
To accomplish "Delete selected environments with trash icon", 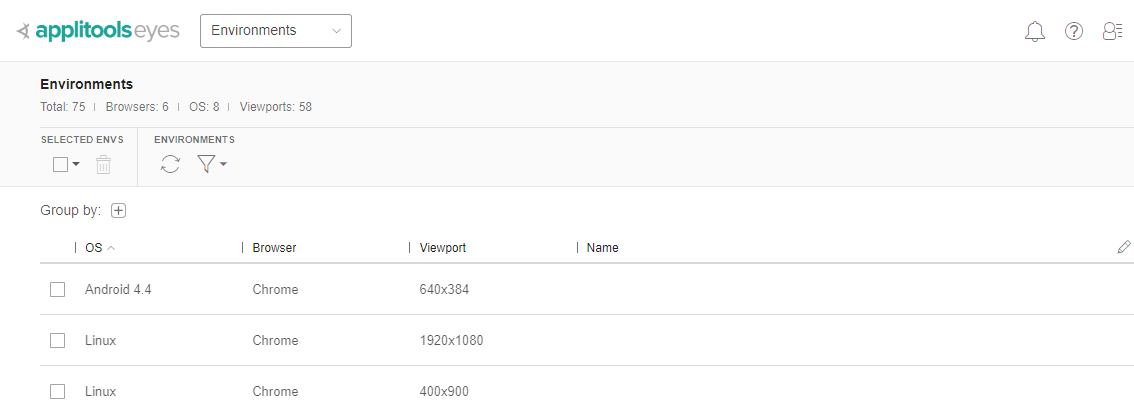I will pyautogui.click(x=103, y=165).
